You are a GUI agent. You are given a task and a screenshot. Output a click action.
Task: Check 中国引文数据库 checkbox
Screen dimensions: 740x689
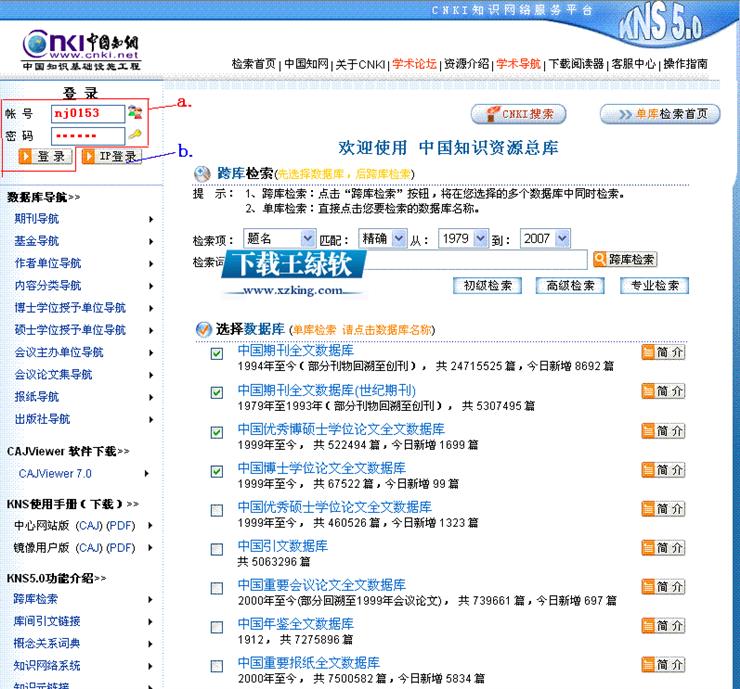pyautogui.click(x=217, y=549)
